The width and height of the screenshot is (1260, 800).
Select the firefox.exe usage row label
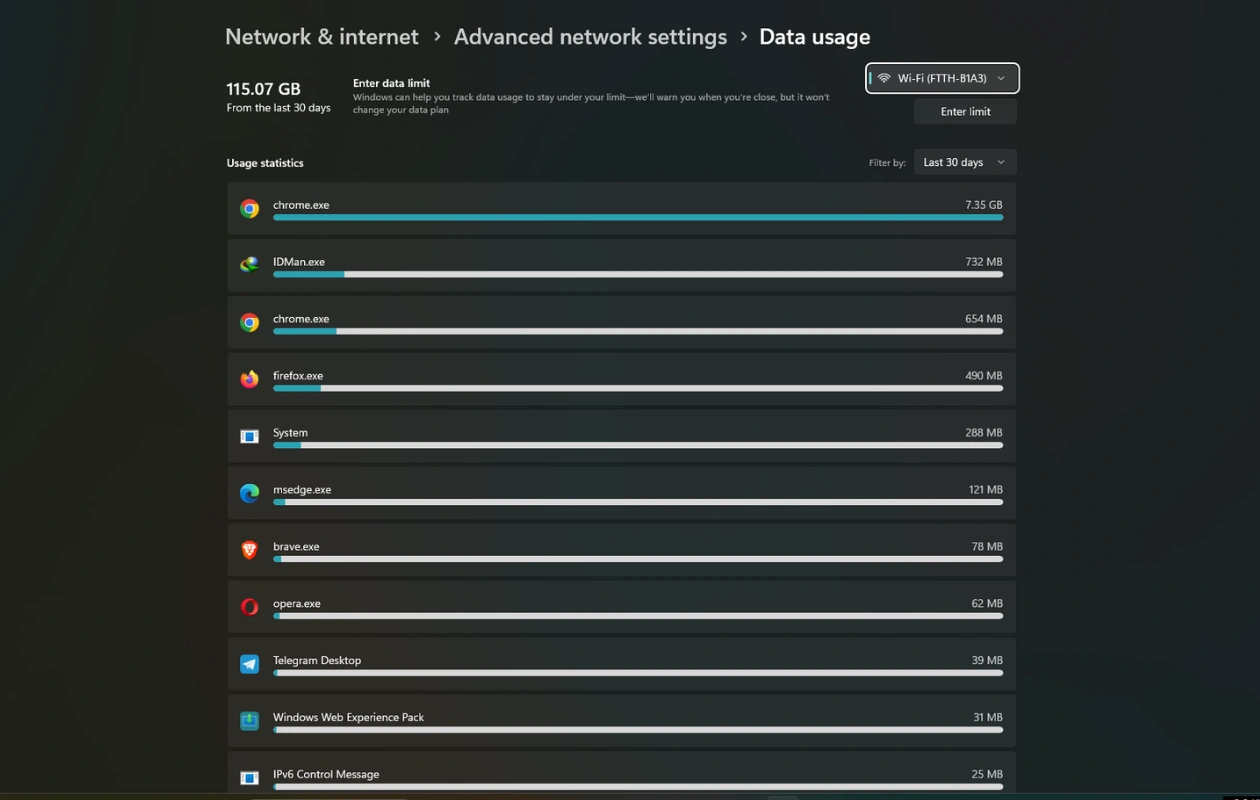coord(298,376)
